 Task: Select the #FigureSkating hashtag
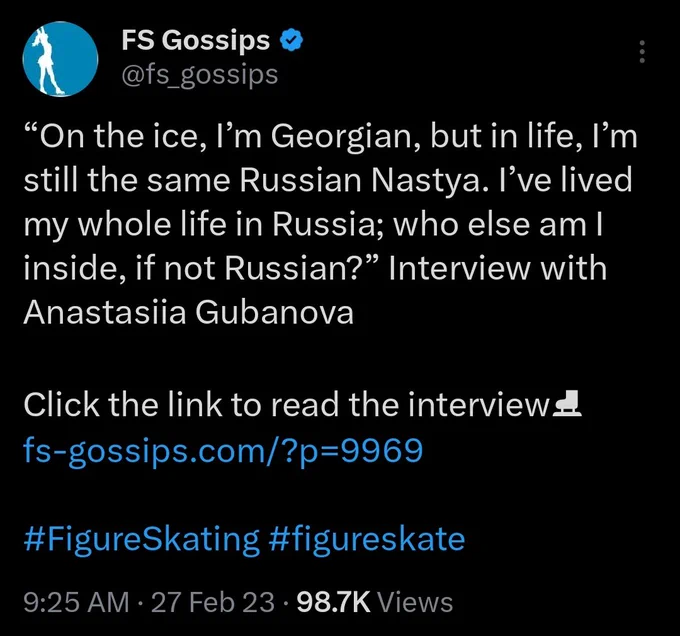141,539
